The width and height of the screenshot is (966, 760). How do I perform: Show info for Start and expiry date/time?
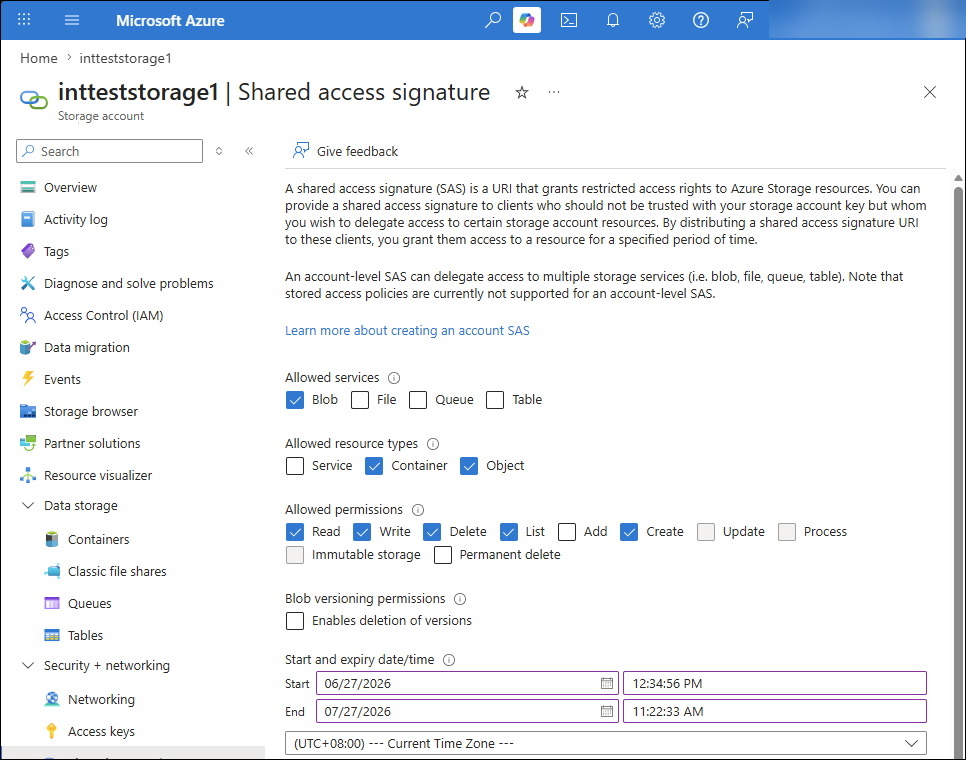[x=449, y=660]
